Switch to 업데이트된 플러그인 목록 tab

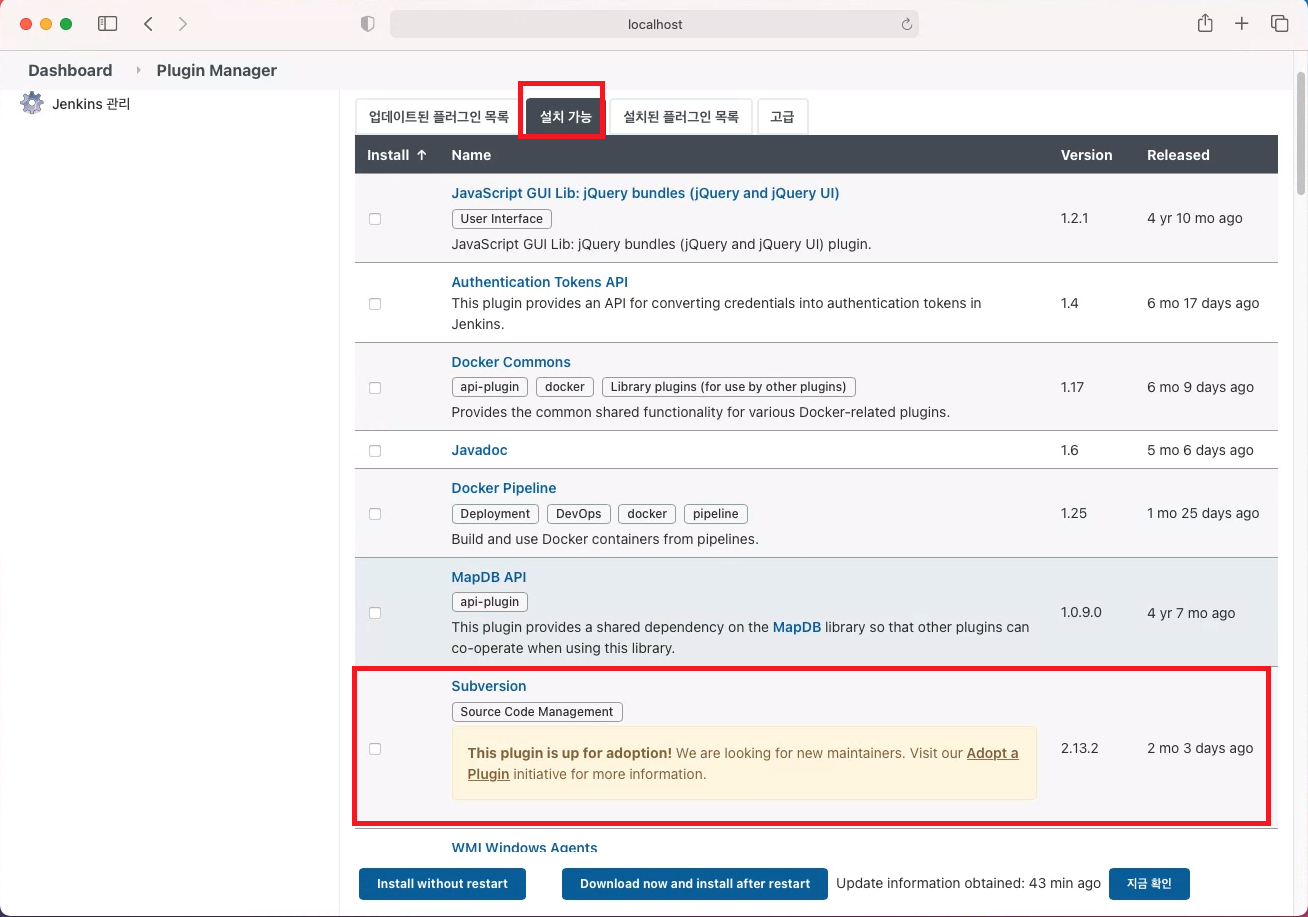tap(439, 117)
